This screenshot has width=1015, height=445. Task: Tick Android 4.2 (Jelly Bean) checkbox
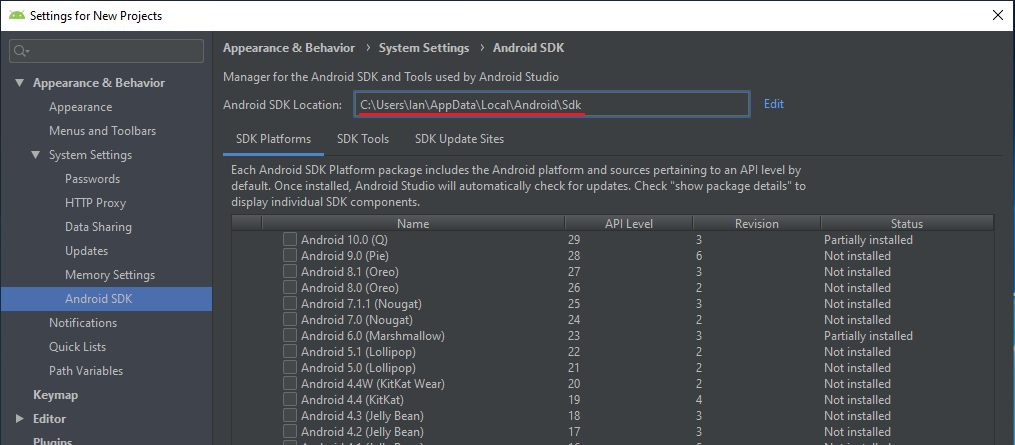click(290, 431)
